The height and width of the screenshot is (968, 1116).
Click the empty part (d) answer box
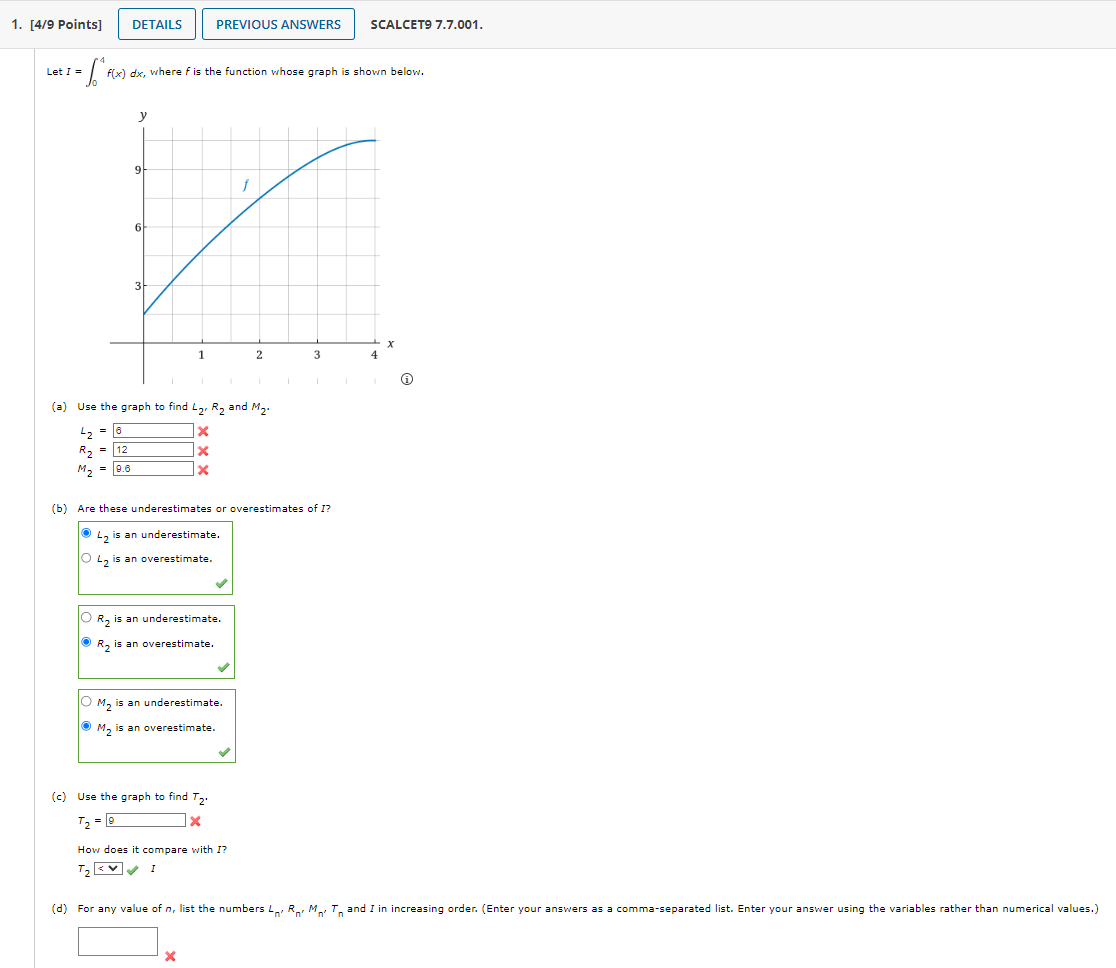pyautogui.click(x=118, y=940)
